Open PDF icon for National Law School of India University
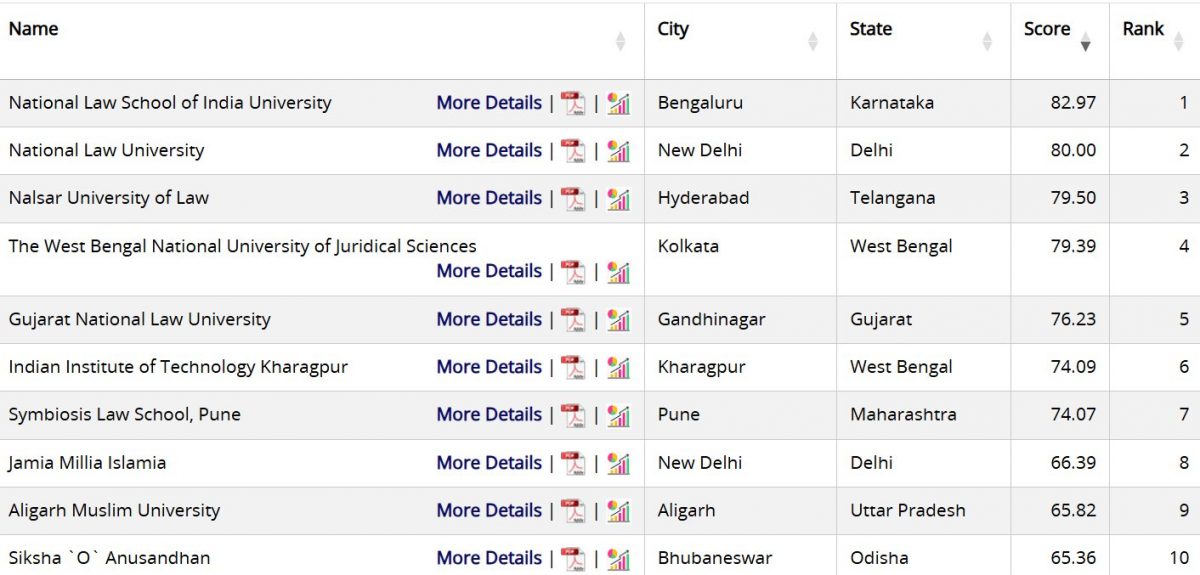1200x575 pixels. click(x=573, y=103)
